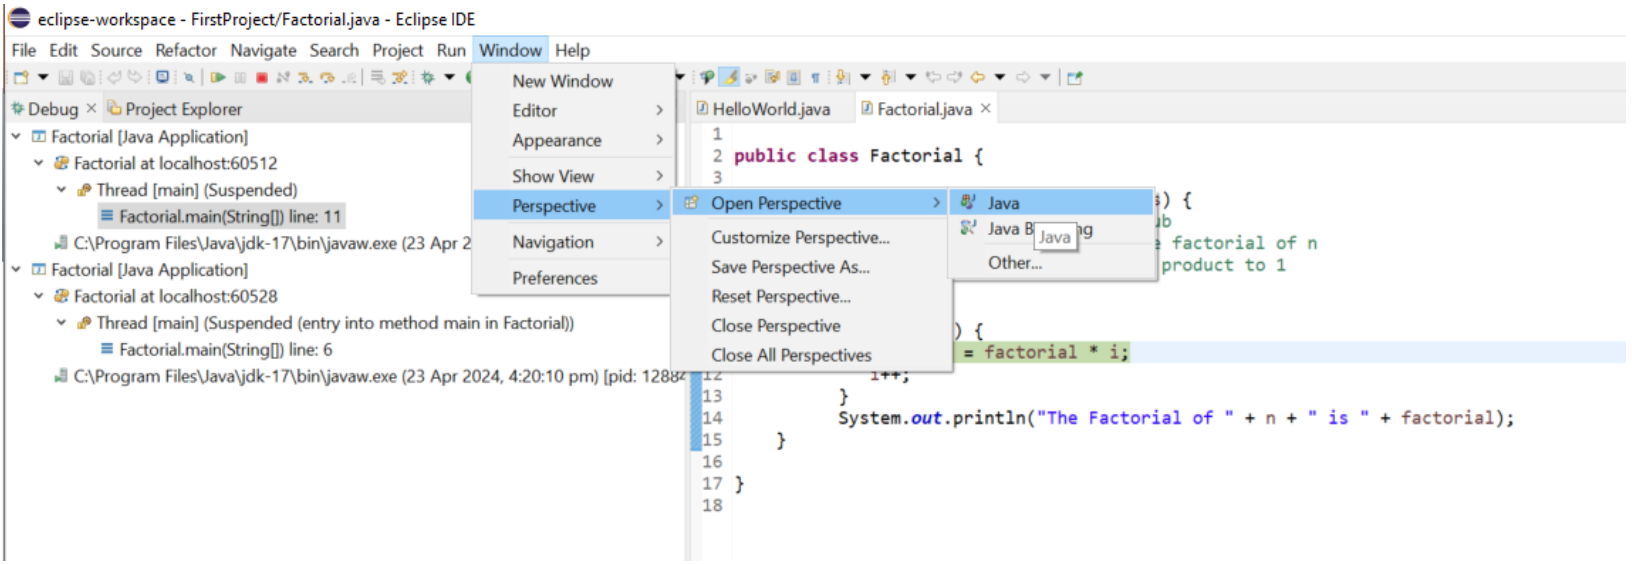This screenshot has height=564, width=1632.
Task: Close the Factorial.java editor tab
Action: click(x=985, y=108)
